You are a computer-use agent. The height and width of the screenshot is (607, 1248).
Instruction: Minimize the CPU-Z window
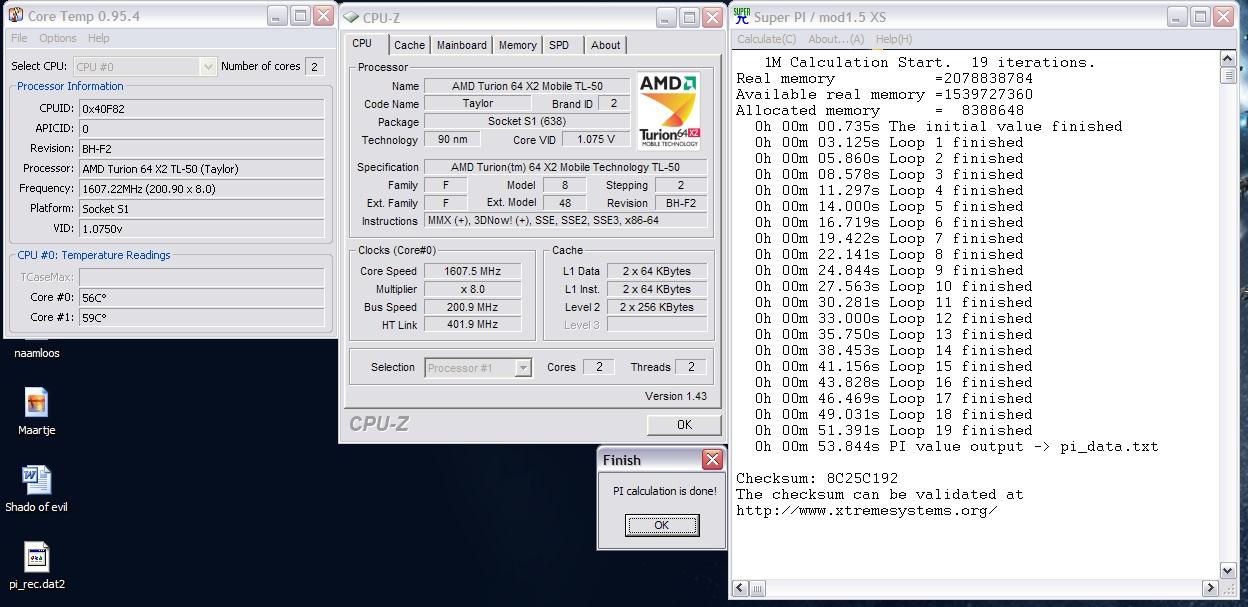click(665, 18)
